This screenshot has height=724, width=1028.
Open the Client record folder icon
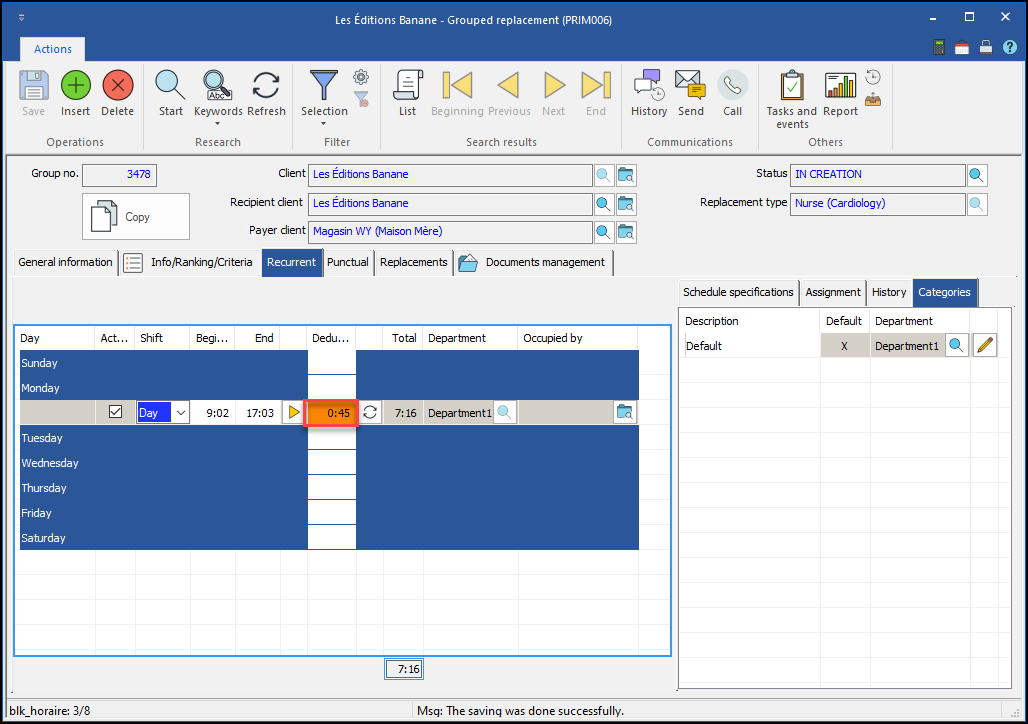[626, 175]
